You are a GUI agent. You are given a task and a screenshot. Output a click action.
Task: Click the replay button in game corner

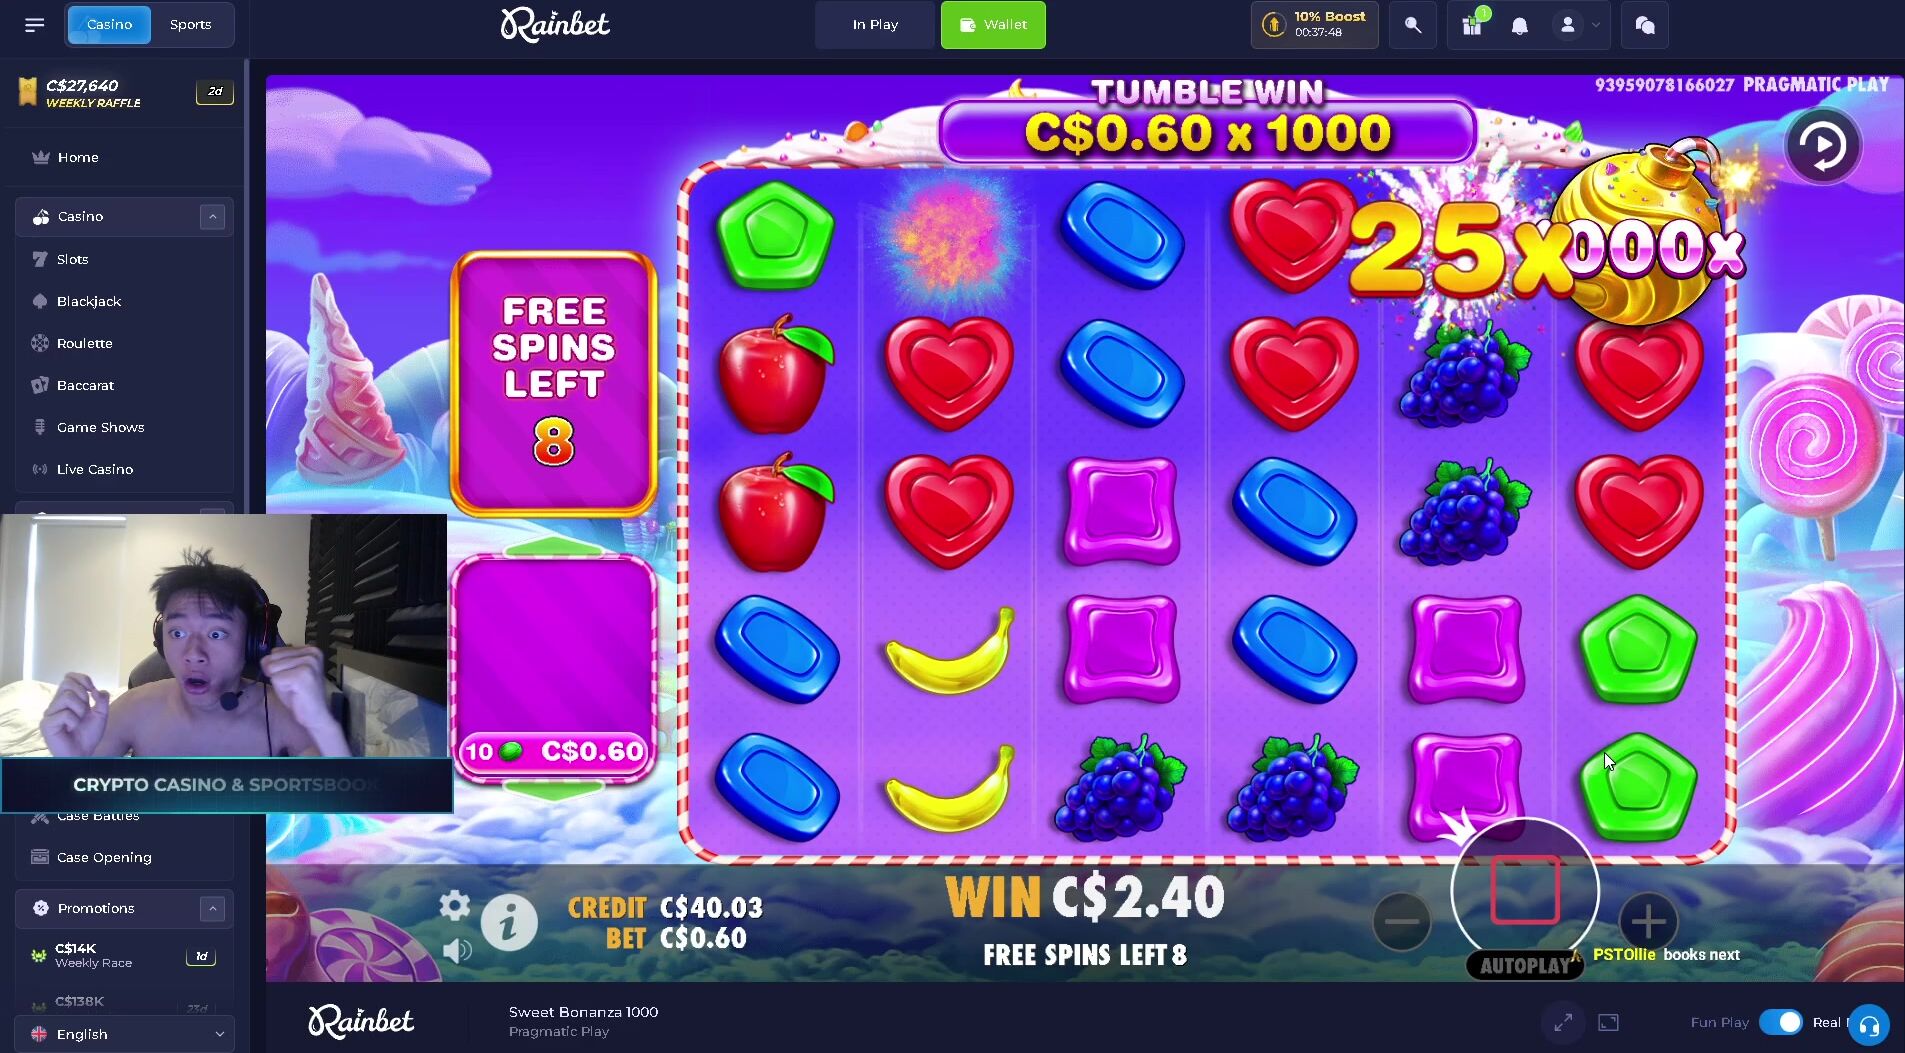click(x=1823, y=146)
